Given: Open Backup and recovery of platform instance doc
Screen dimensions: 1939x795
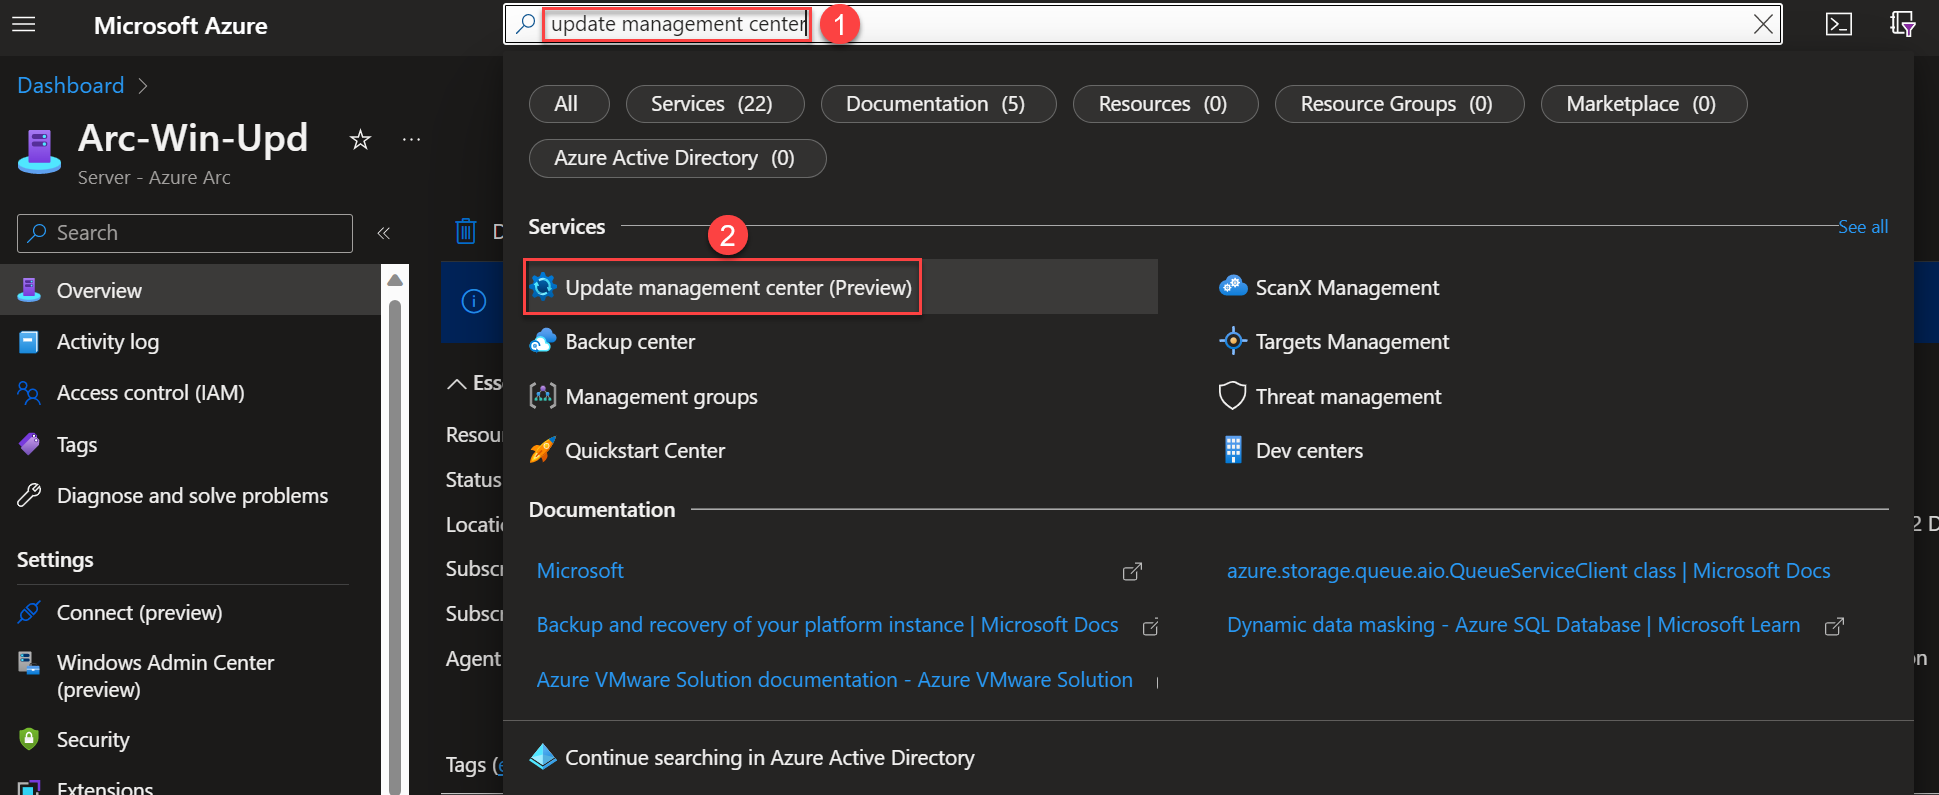Looking at the screenshot, I should (x=827, y=625).
